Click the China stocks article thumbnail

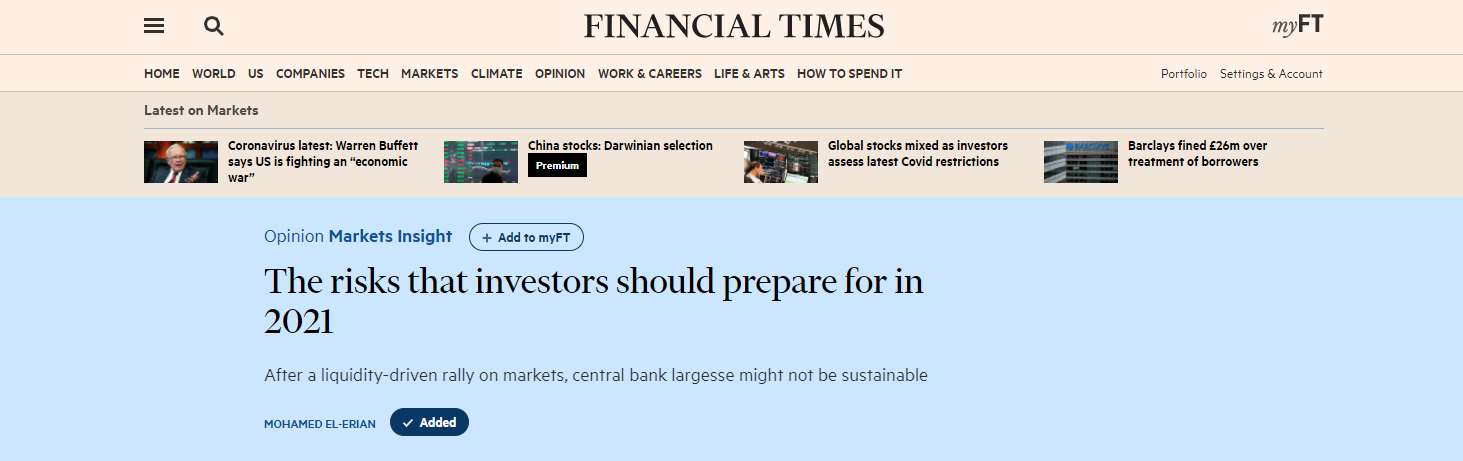[481, 162]
